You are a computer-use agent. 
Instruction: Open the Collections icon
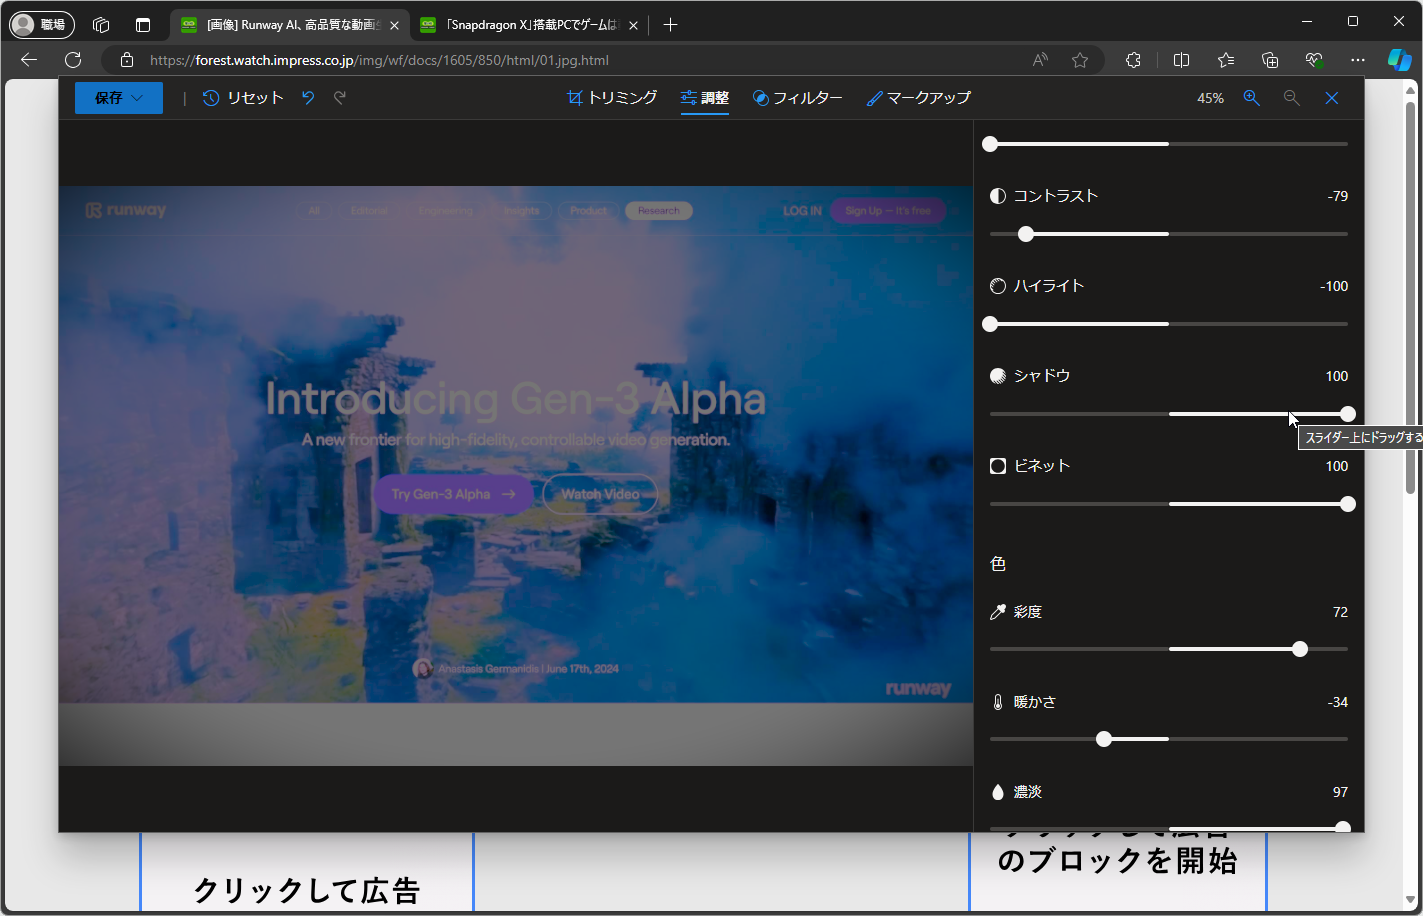coord(1270,60)
